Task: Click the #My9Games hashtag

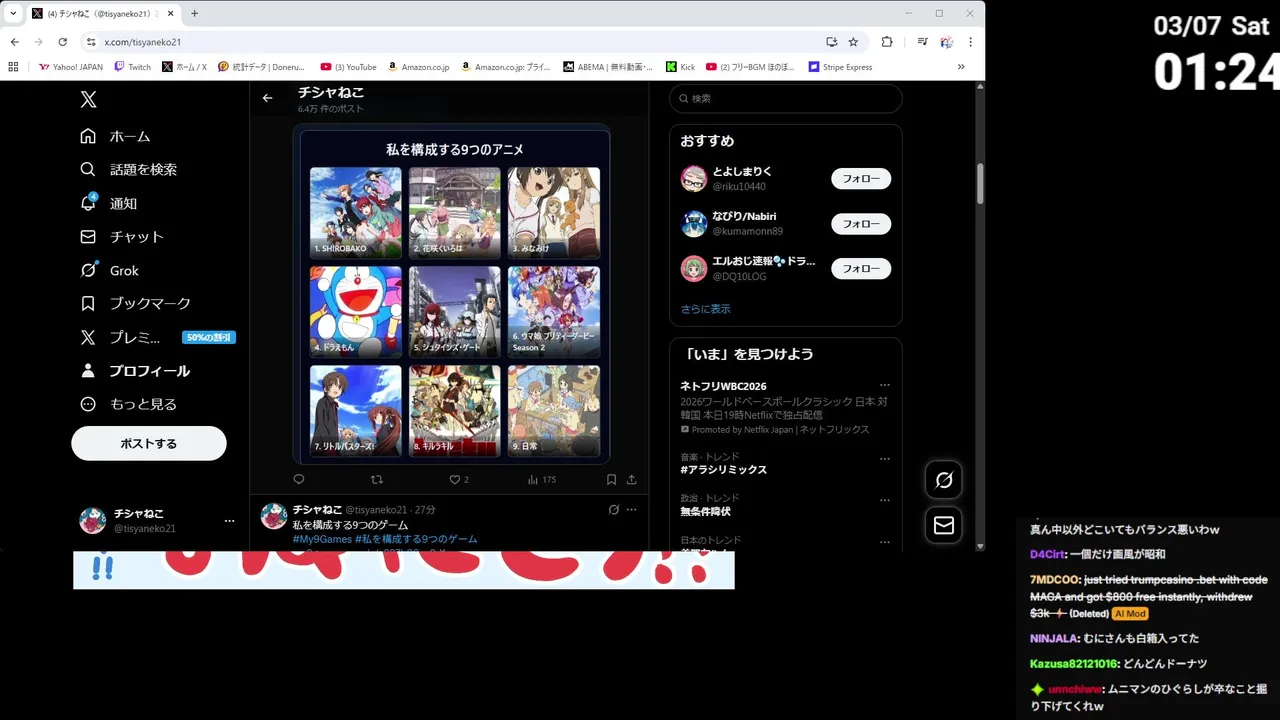Action: 322,539
